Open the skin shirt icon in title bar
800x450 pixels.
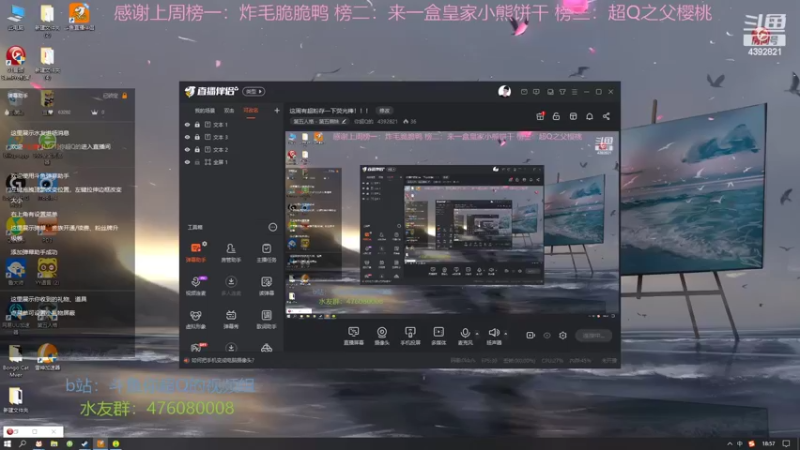[562, 92]
